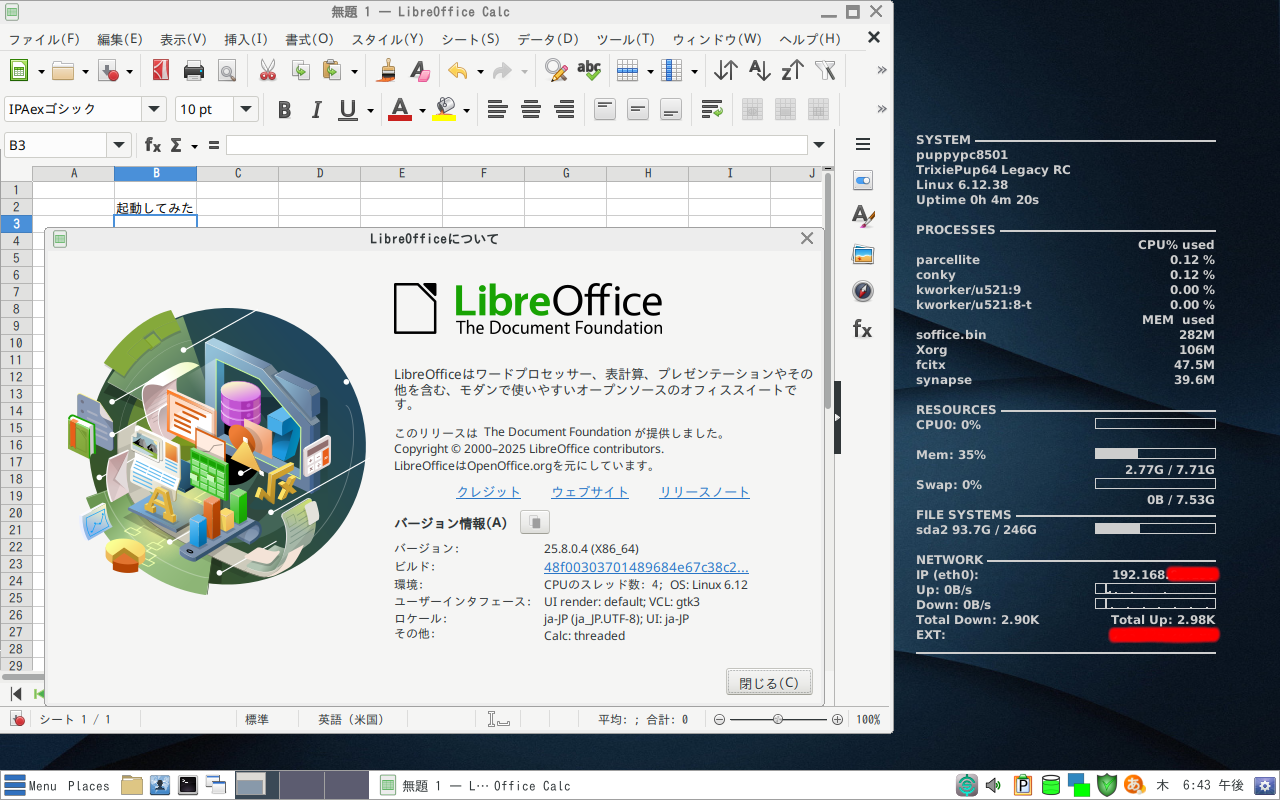The height and width of the screenshot is (800, 1280).
Task: Sort ascending A to Z
Action: (760, 70)
